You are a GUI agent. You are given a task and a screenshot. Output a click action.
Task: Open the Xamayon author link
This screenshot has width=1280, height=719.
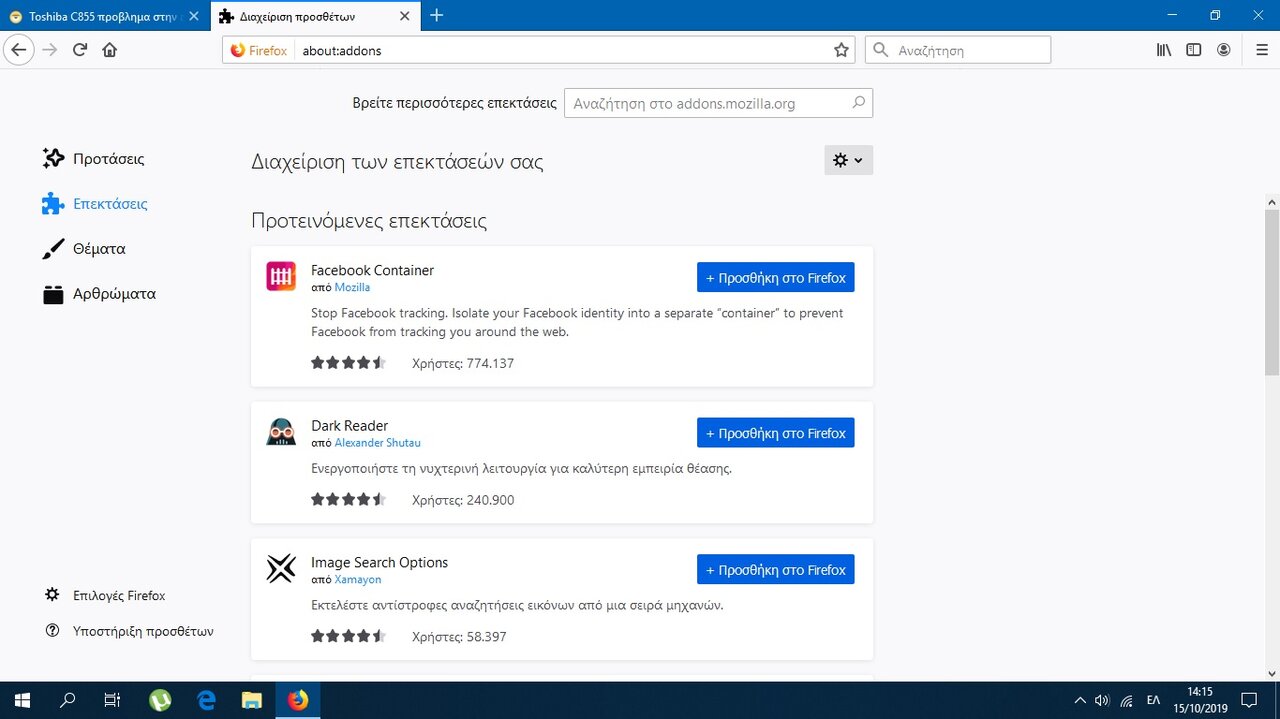[x=357, y=579]
